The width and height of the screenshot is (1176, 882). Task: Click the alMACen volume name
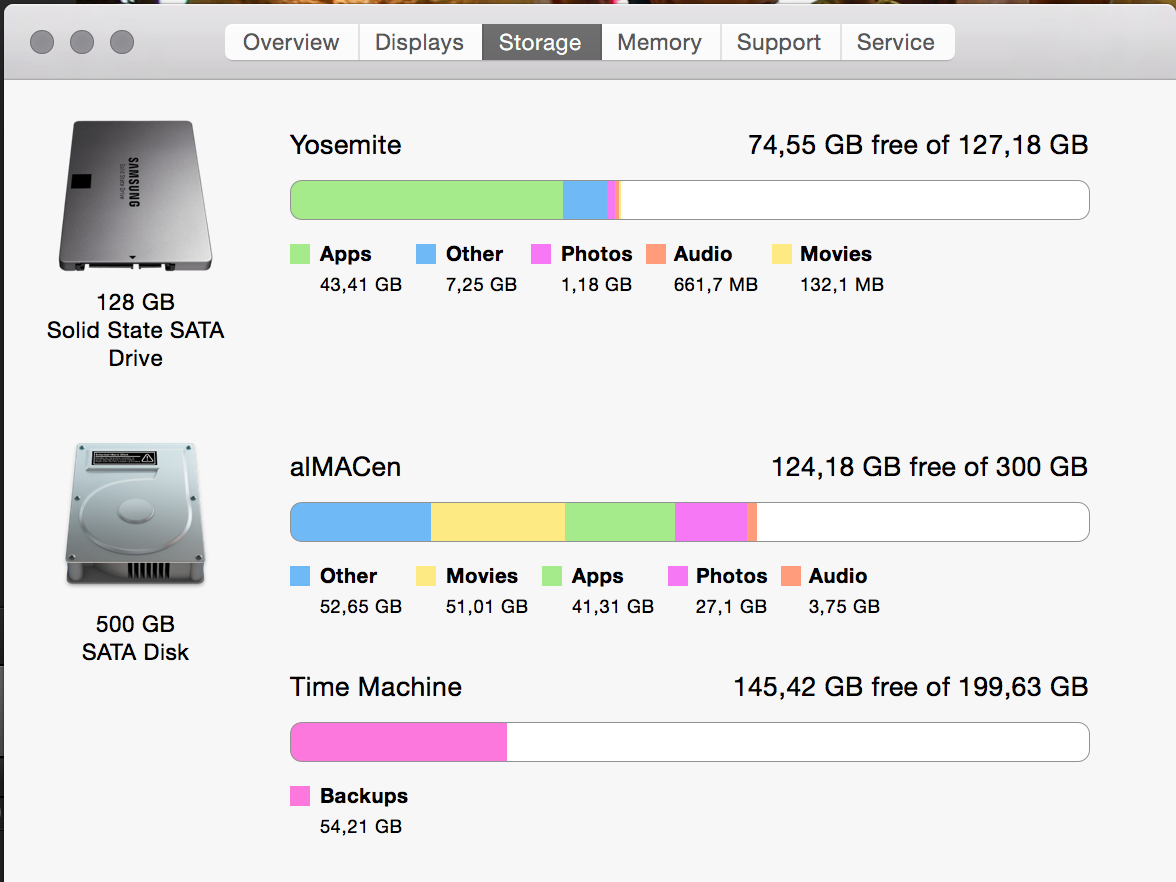pos(346,466)
